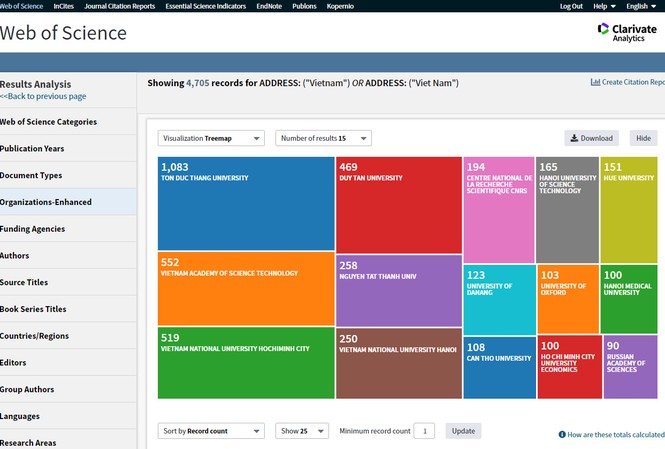Select Publication Years in sidebar

(x=68, y=148)
